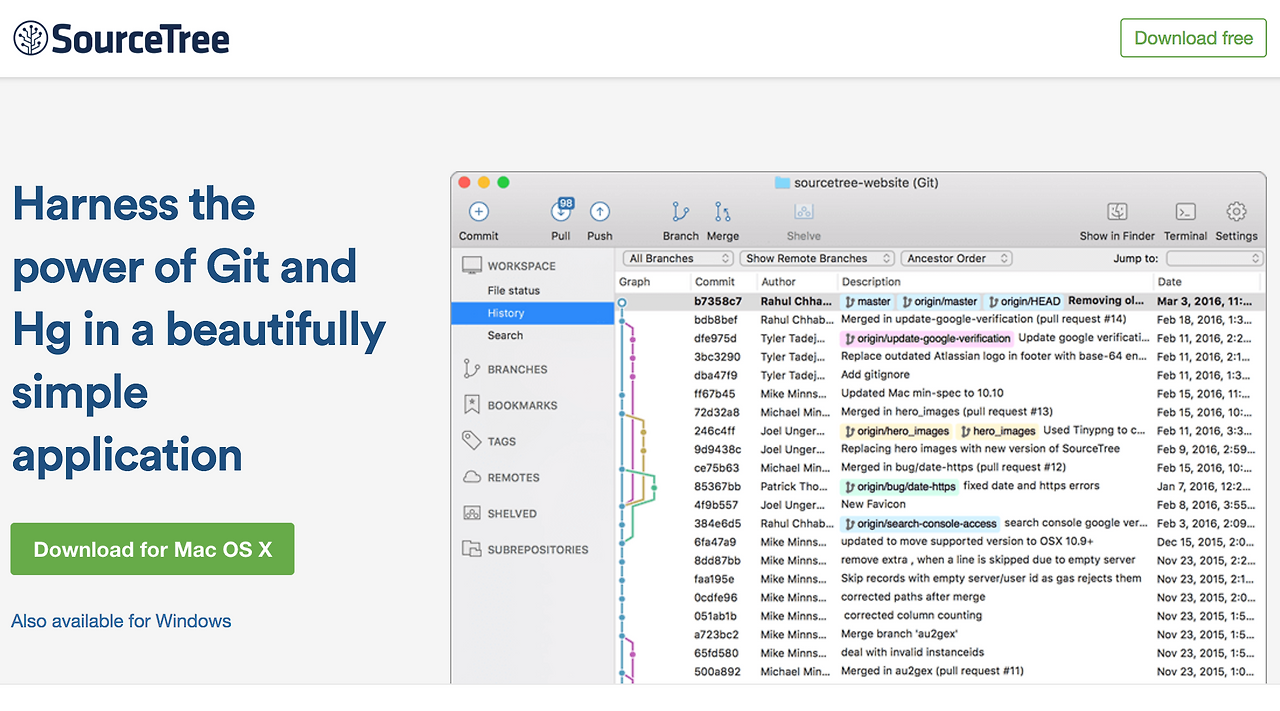Click the Show in Finder icon

point(1117,212)
